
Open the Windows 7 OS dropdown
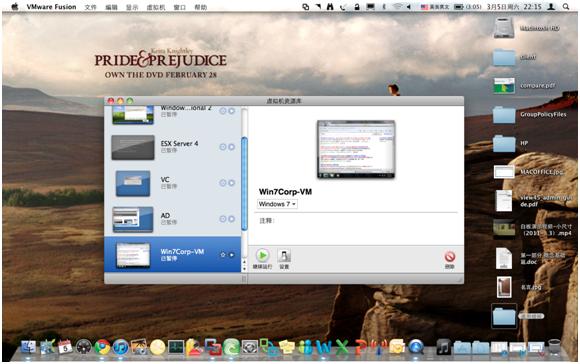coord(277,204)
